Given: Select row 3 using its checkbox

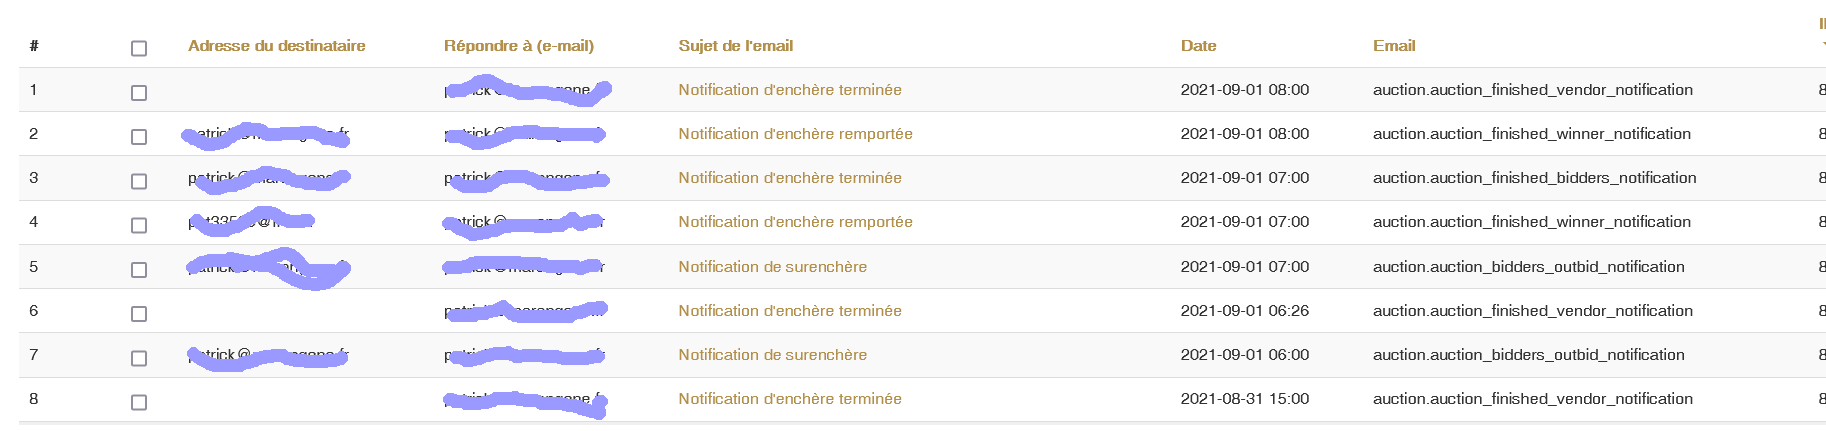Looking at the screenshot, I should click(x=139, y=181).
